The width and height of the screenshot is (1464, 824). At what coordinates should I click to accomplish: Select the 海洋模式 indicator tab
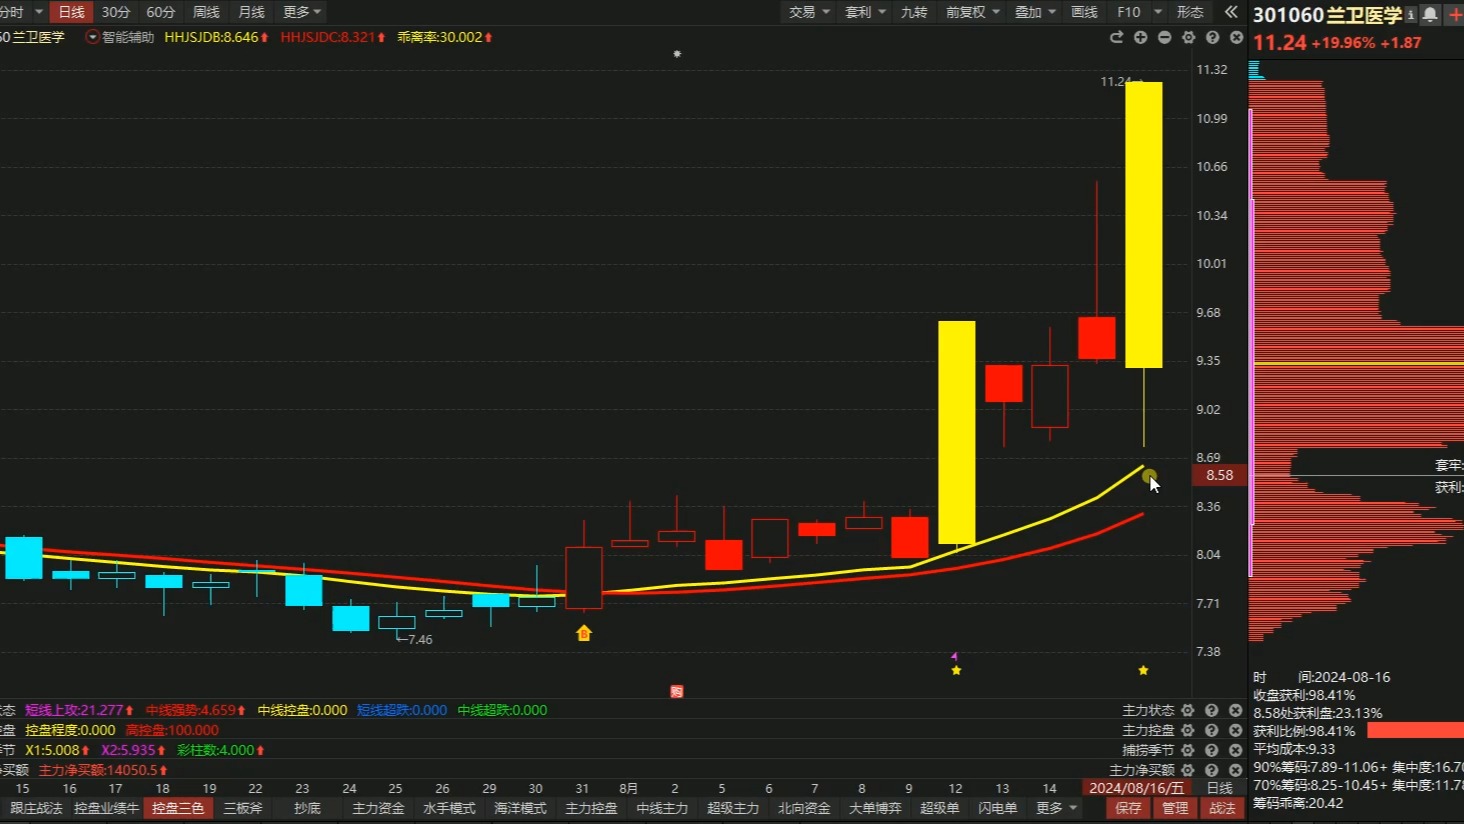(x=520, y=808)
